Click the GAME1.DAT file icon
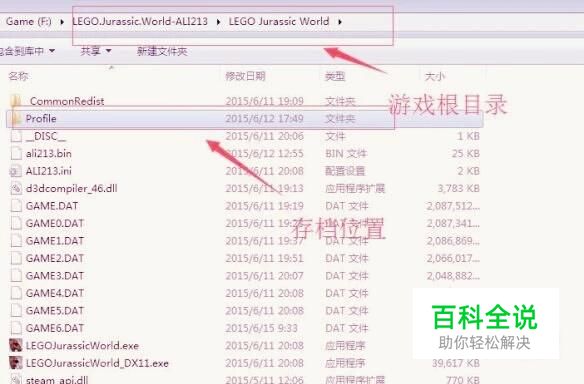The image size is (584, 384). (16, 241)
